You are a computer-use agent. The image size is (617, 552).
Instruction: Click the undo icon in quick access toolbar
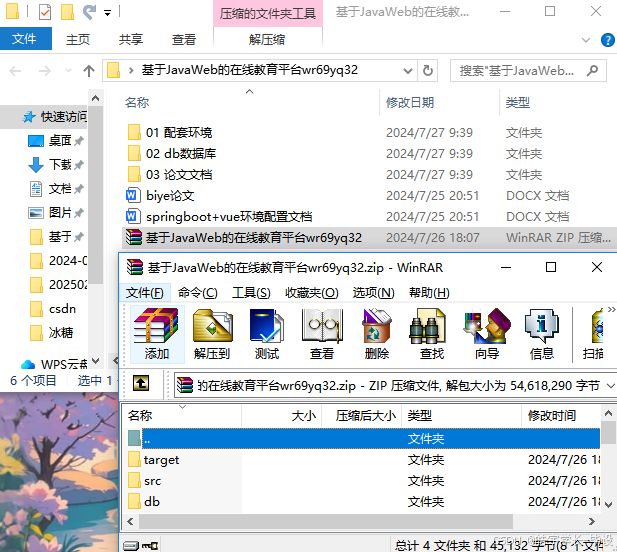point(89,12)
